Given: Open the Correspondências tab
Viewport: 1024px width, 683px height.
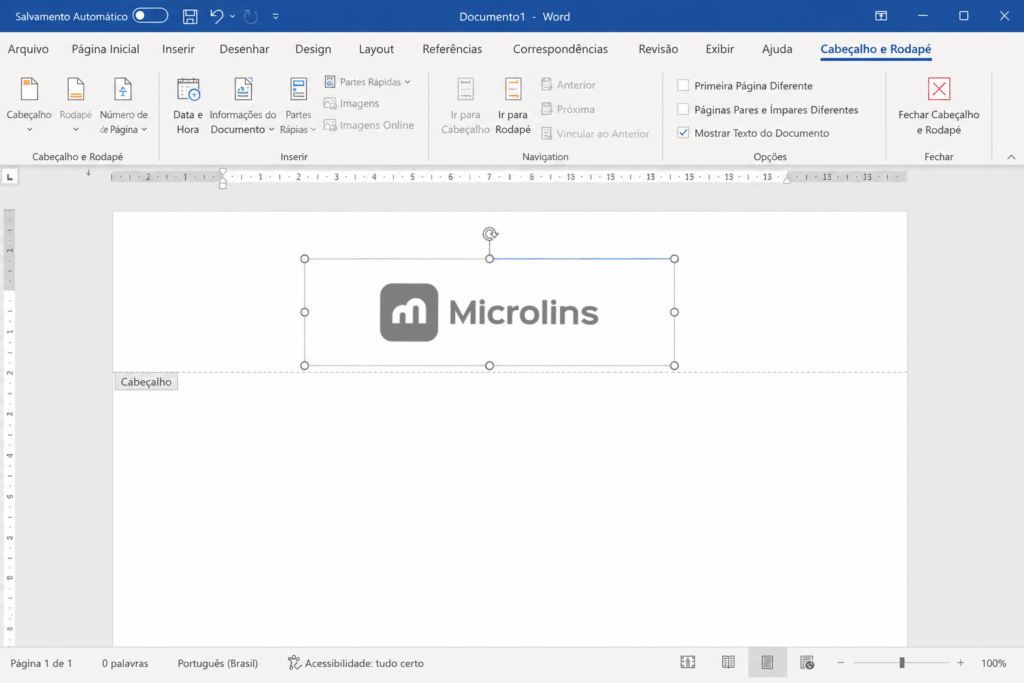Looking at the screenshot, I should [x=560, y=49].
